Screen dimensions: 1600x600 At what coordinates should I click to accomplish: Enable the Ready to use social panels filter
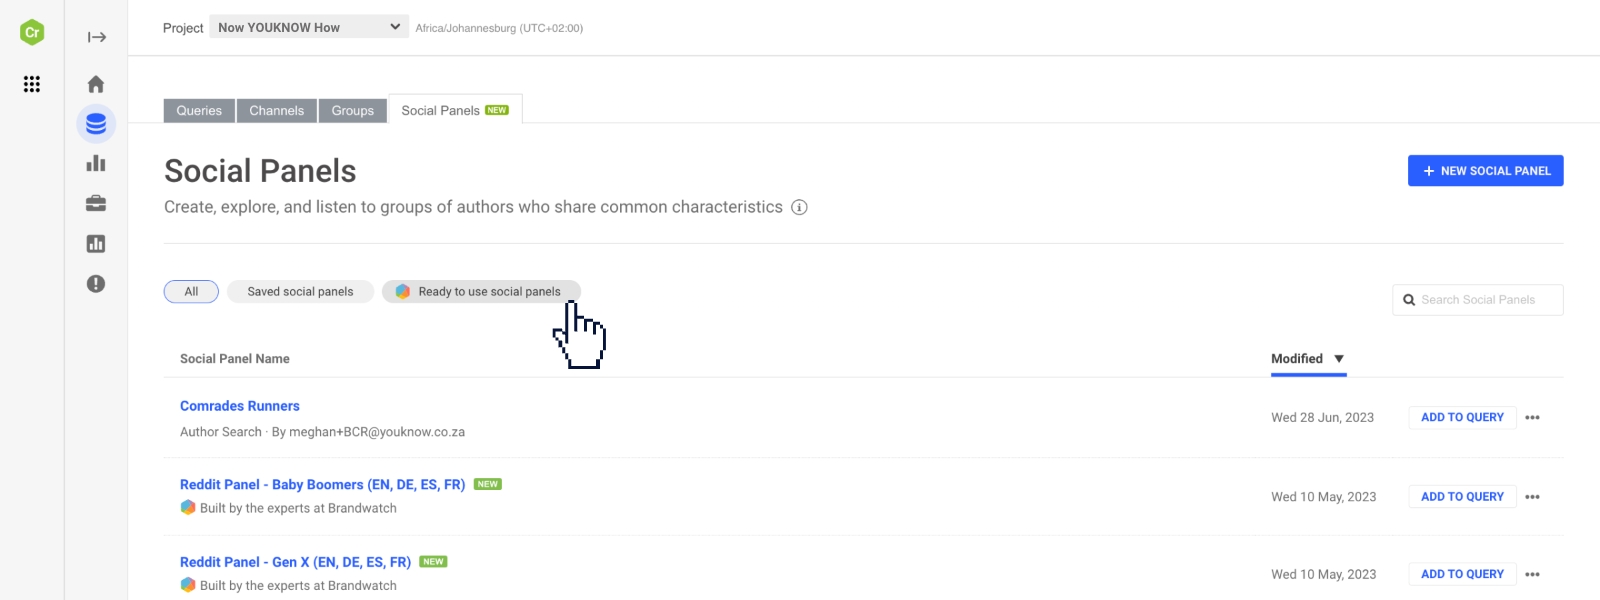point(480,291)
